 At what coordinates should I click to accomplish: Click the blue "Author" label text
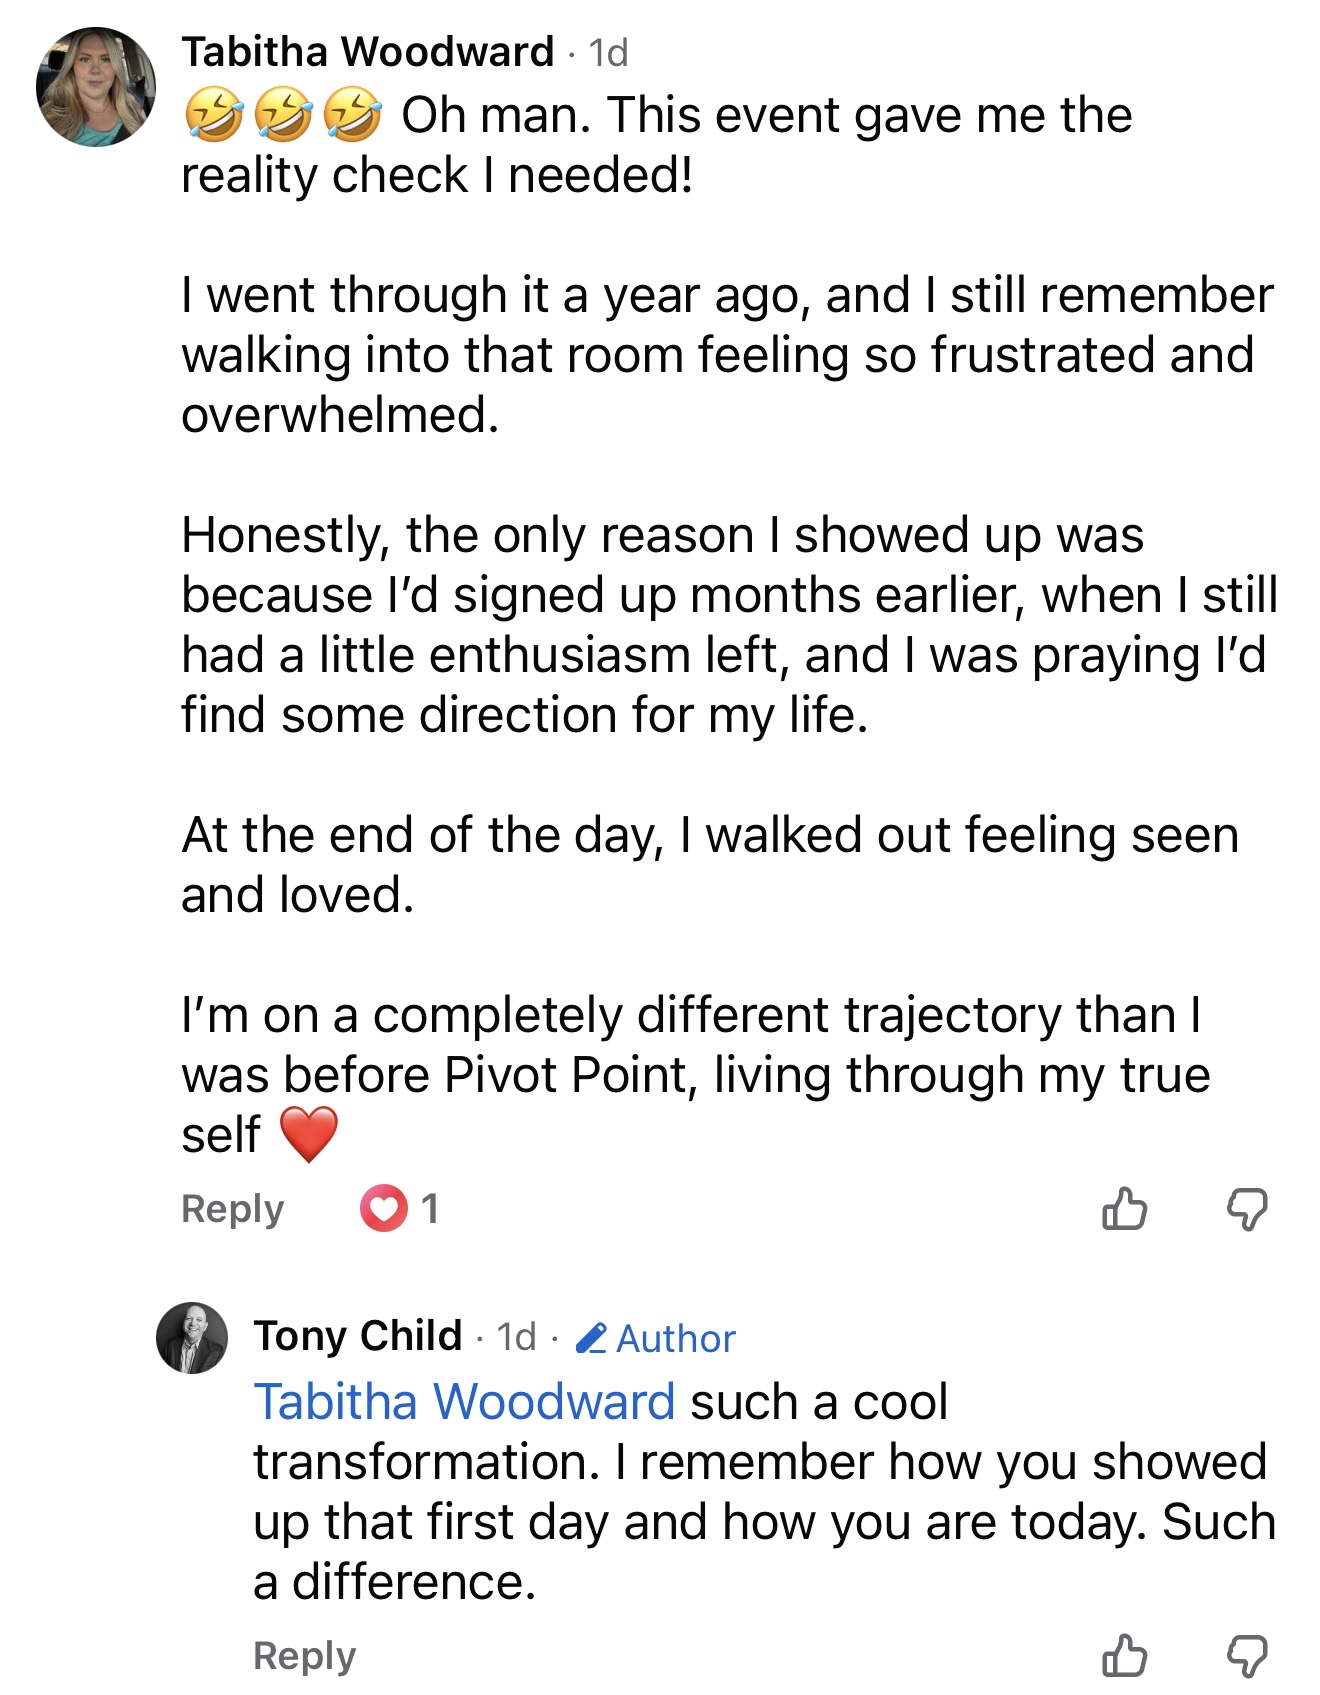pyautogui.click(x=676, y=1339)
